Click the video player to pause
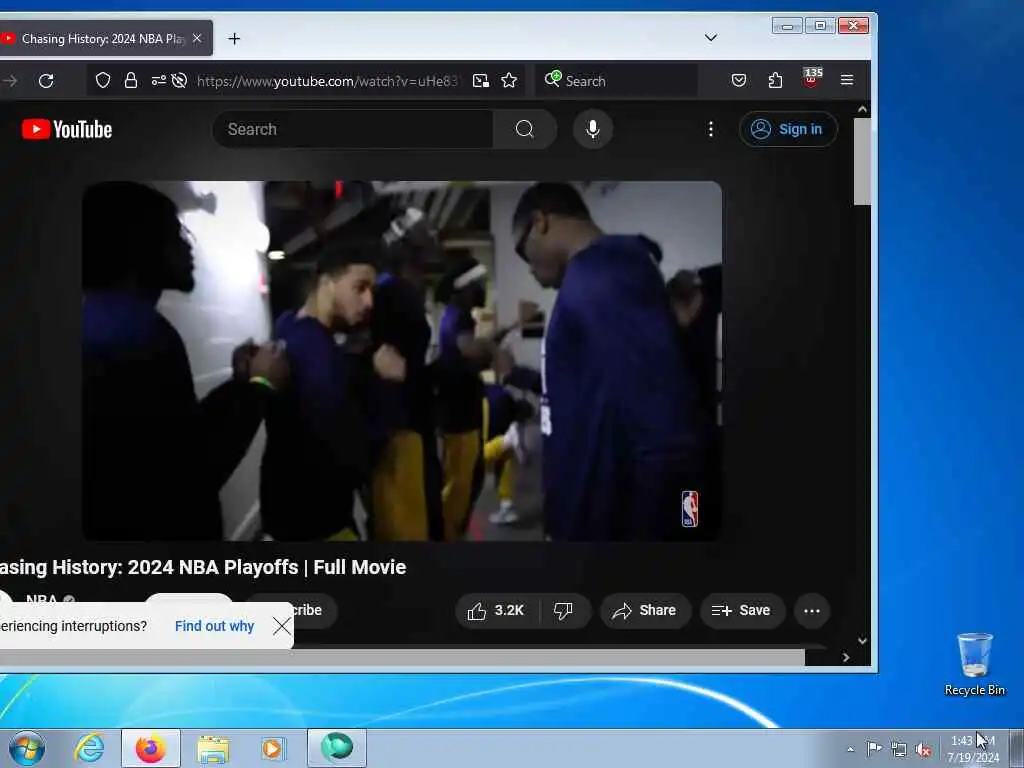Screen dimensions: 1024x768 (402, 360)
